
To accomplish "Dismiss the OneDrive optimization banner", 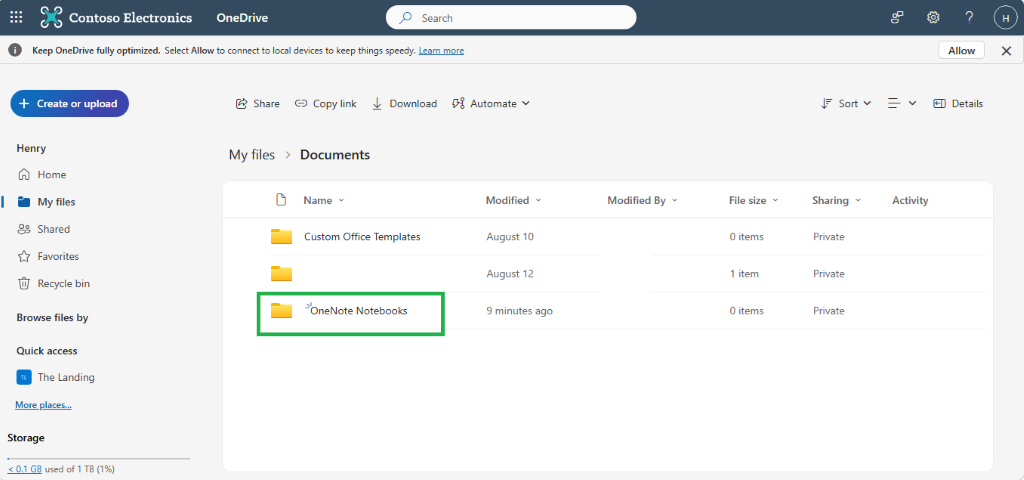I will point(1006,50).
